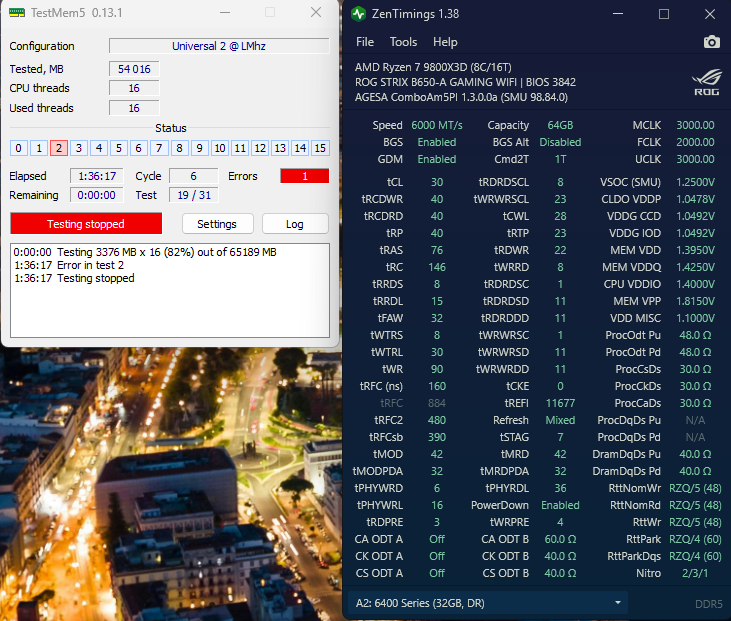The height and width of the screenshot is (621, 731).
Task: Open the Help menu in ZenTimings
Action: pyautogui.click(x=445, y=42)
